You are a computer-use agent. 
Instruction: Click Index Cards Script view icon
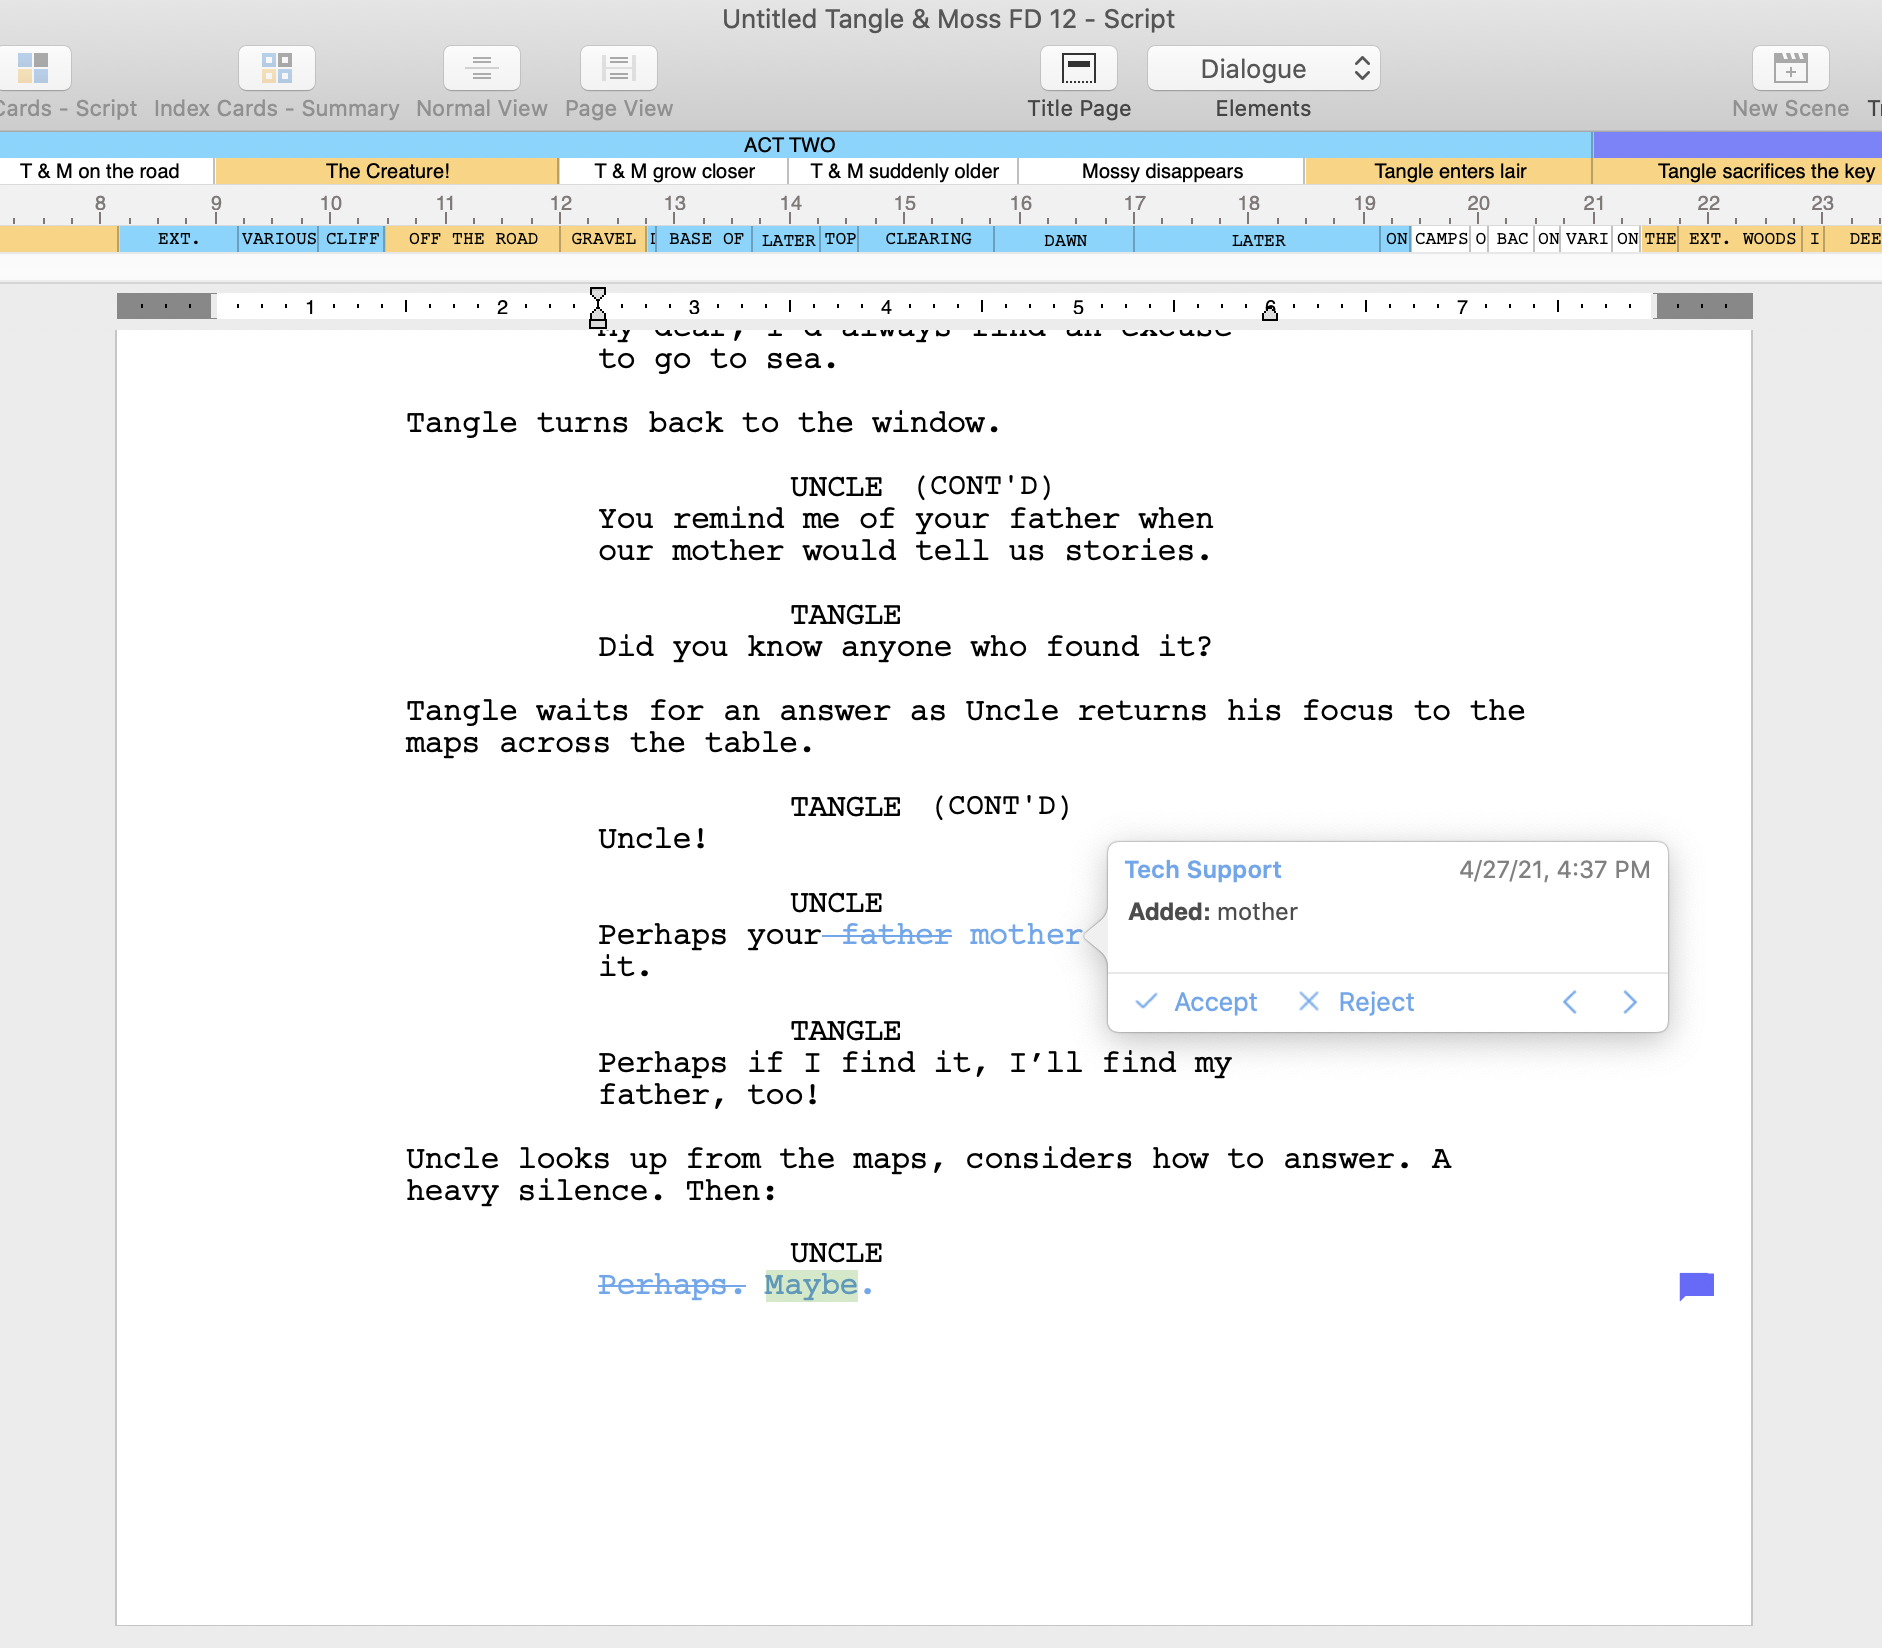pyautogui.click(x=34, y=68)
